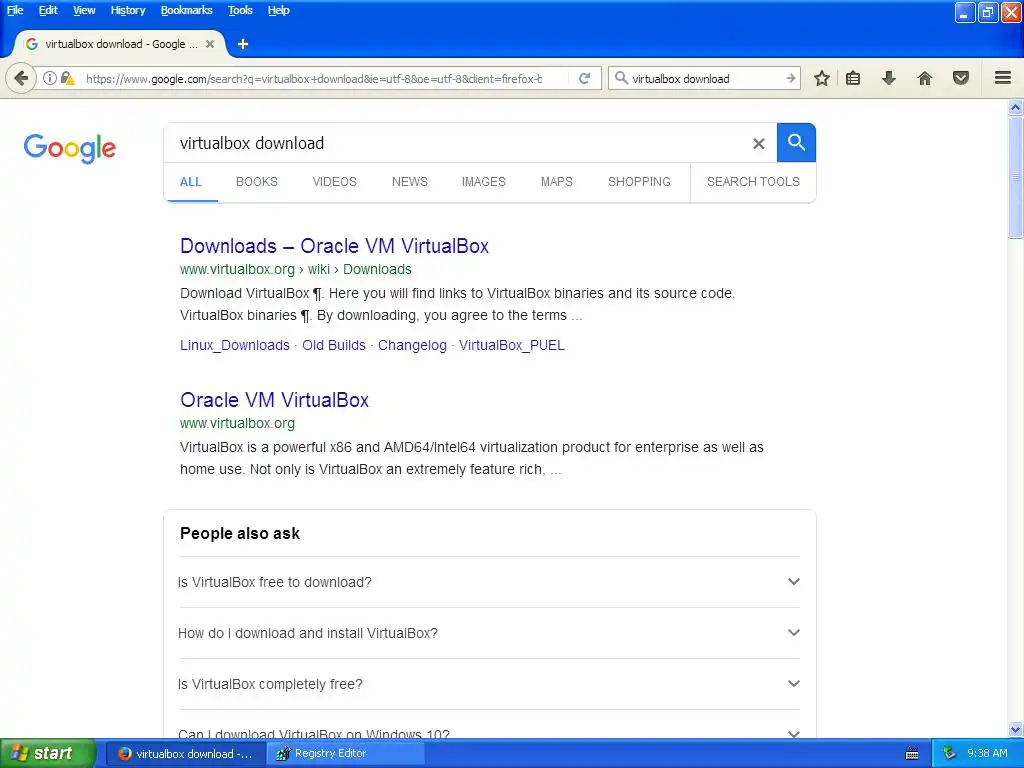Expand "How do I download and install VirtualBox?"

488,633
